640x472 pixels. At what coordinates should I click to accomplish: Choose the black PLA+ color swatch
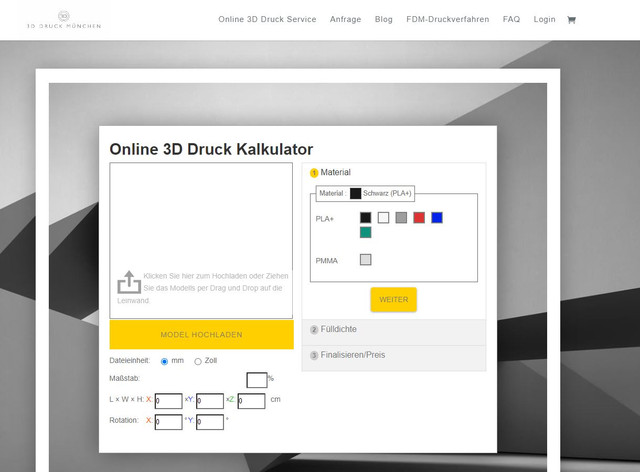[366, 218]
